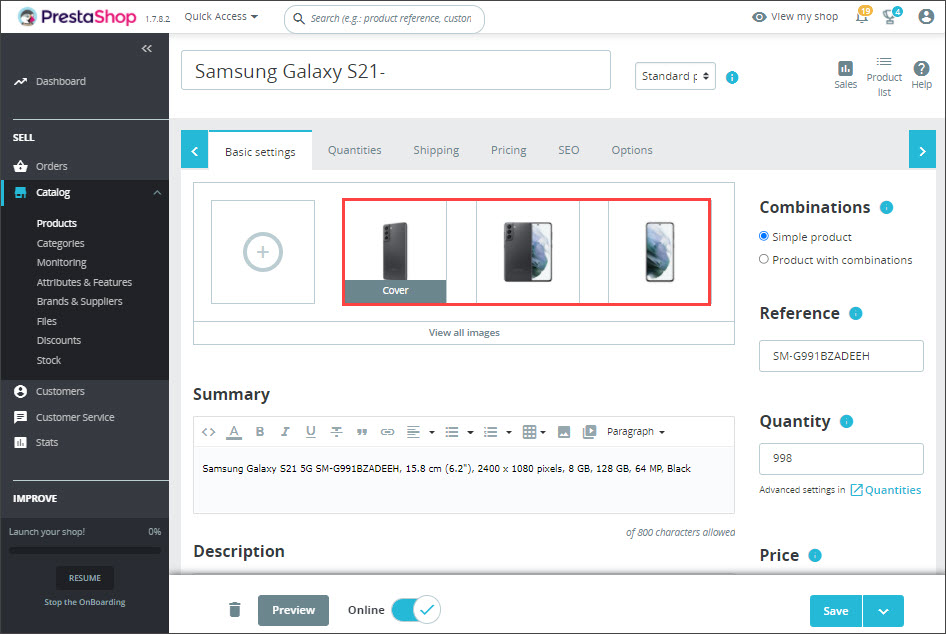Apply italic formatting in Summary editor

[x=285, y=432]
